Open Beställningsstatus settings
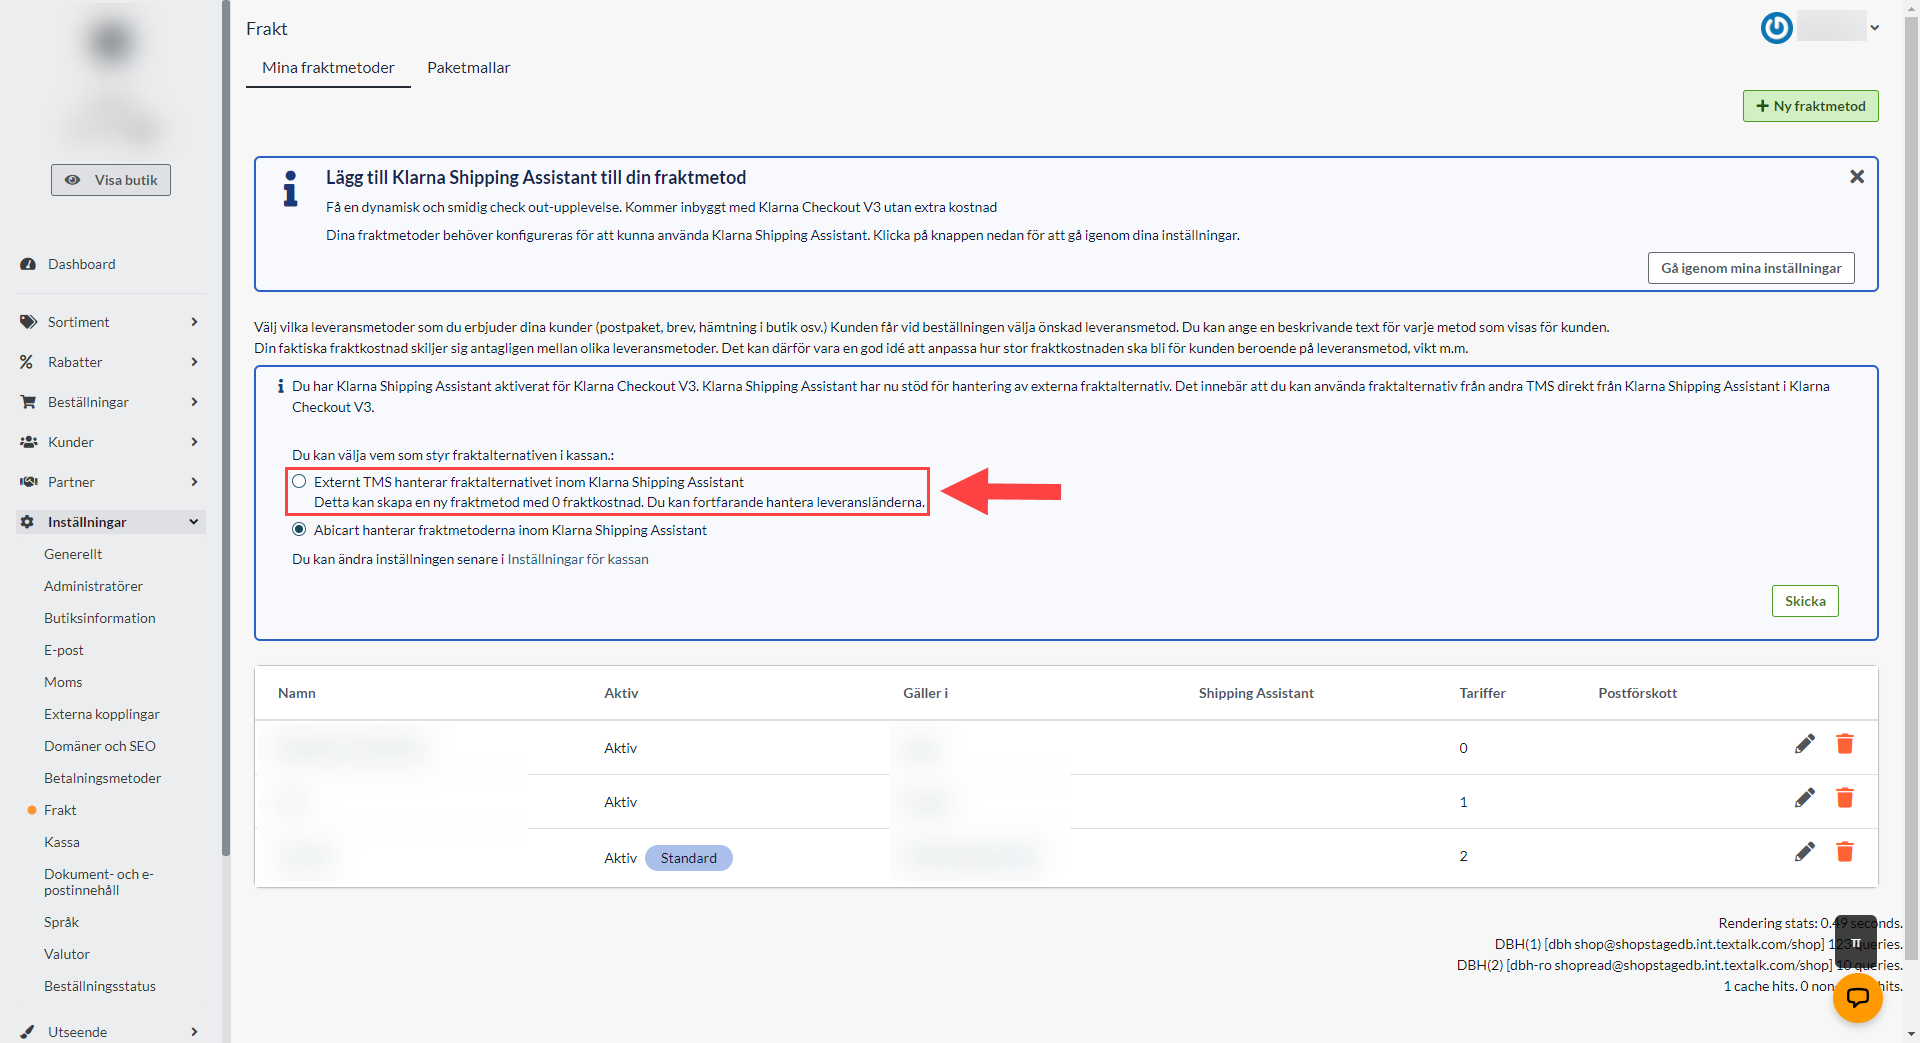 point(100,986)
